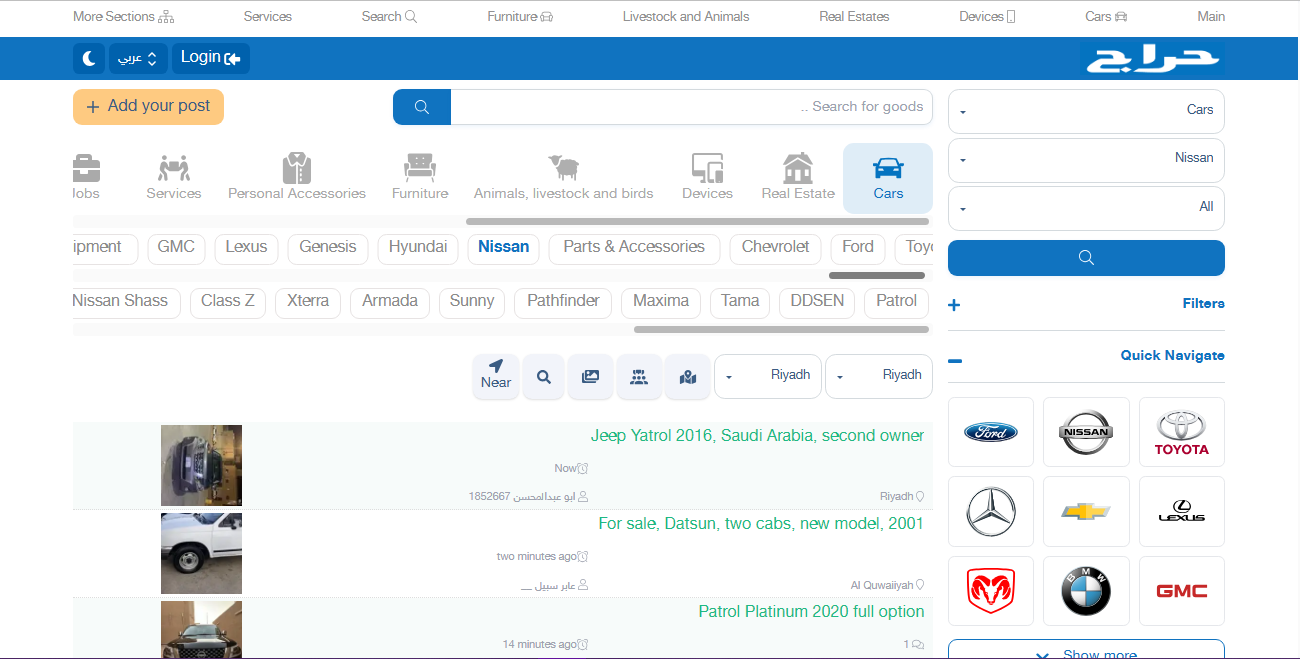The image size is (1300, 659).
Task: Open Livestock and Animals in top navigation
Action: [x=686, y=16]
